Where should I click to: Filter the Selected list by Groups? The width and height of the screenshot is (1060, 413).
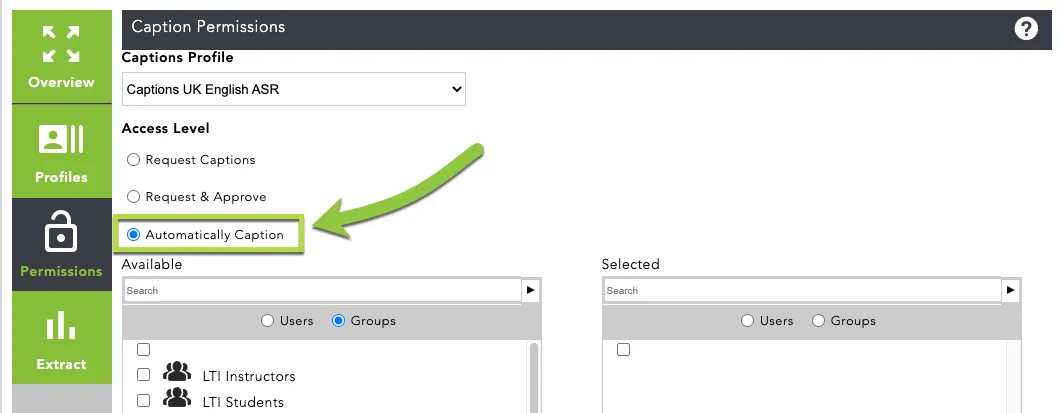pyautogui.click(x=819, y=321)
